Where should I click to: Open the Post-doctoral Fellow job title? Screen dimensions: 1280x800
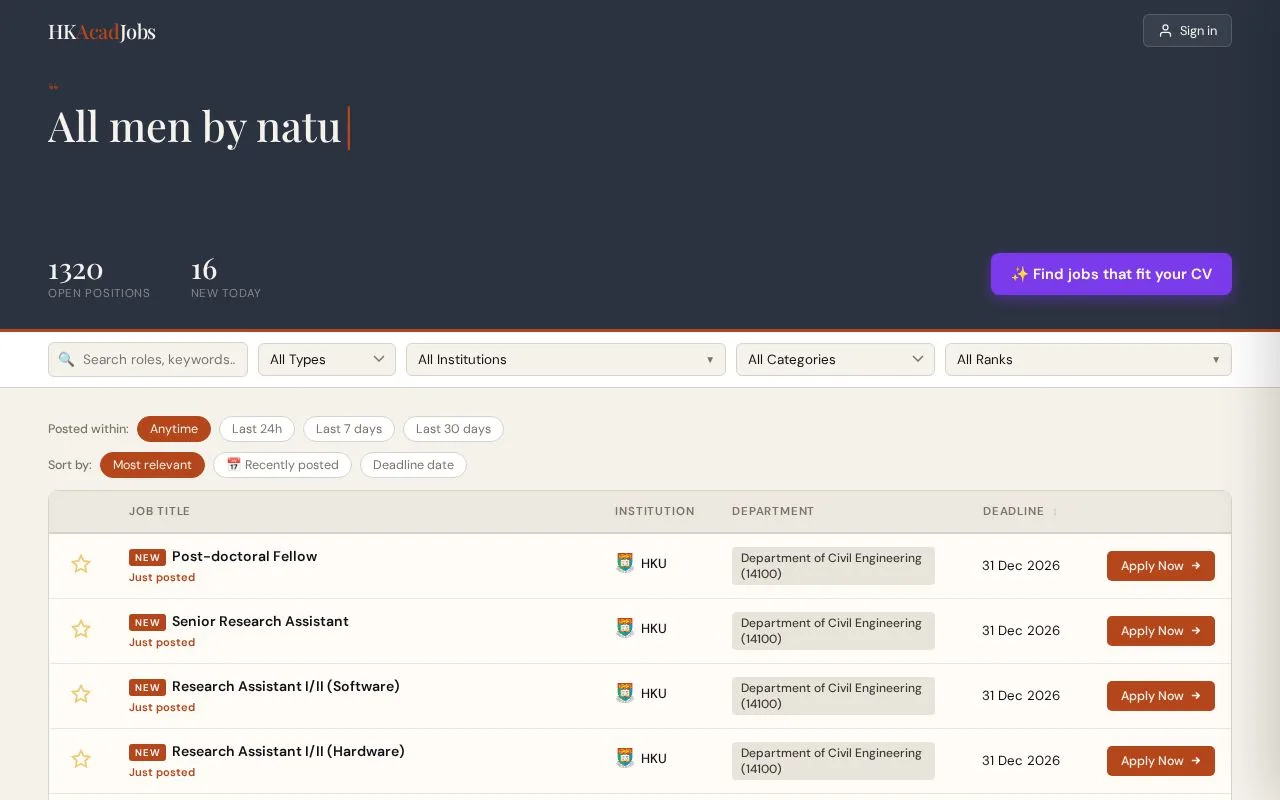point(244,556)
